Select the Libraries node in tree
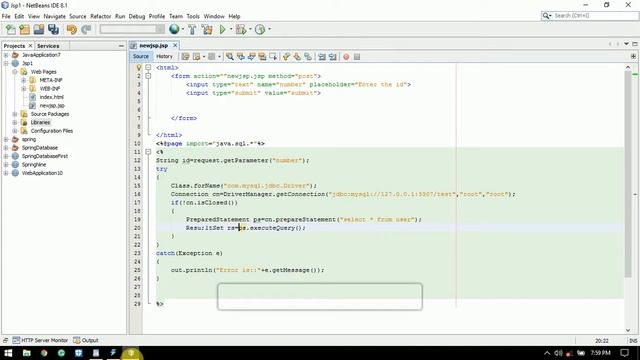640x360 pixels. click(x=40, y=122)
